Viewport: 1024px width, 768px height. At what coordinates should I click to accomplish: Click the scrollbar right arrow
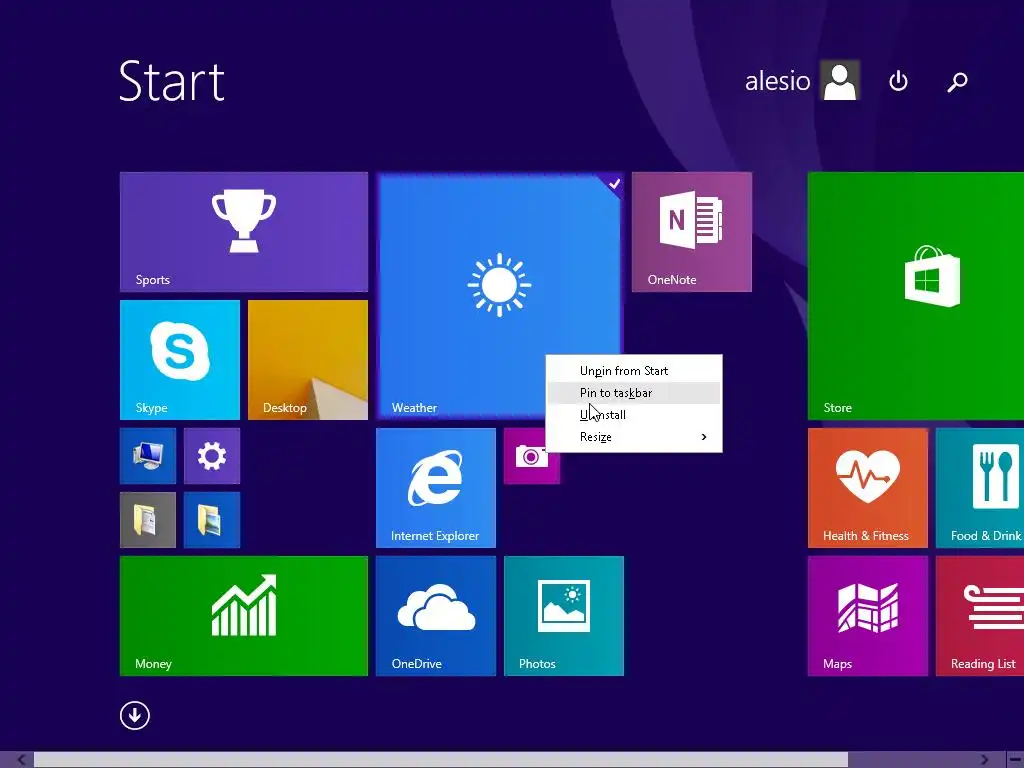click(985, 760)
